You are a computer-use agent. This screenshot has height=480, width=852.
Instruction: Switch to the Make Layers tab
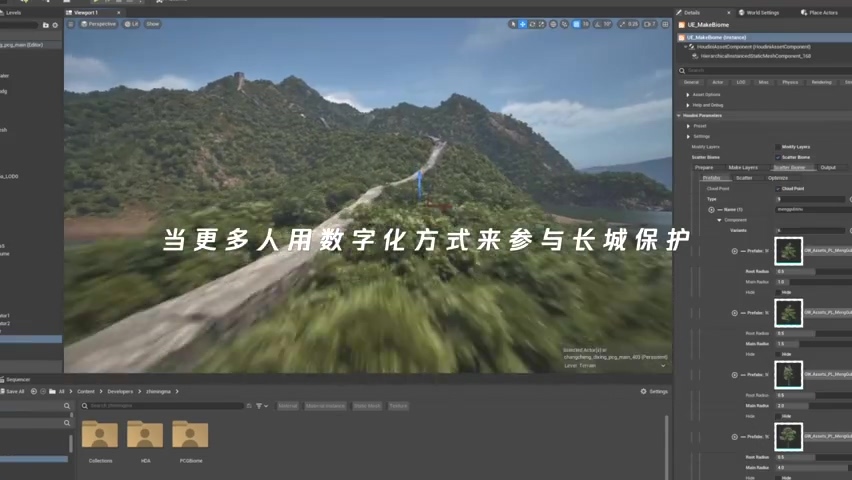tap(742, 167)
